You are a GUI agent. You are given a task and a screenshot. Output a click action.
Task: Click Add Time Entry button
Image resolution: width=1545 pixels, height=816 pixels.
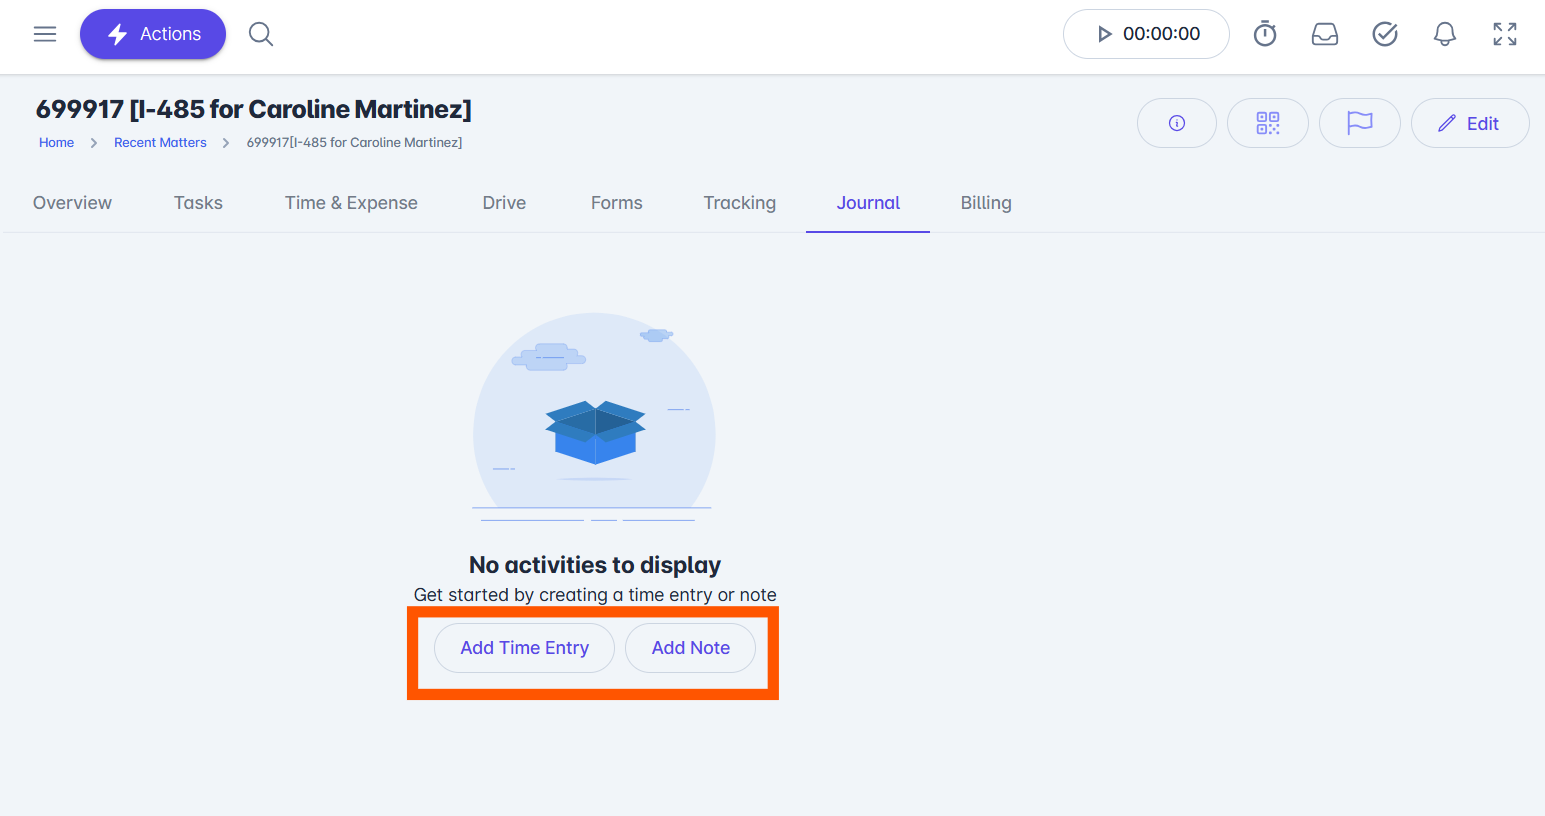coord(525,648)
